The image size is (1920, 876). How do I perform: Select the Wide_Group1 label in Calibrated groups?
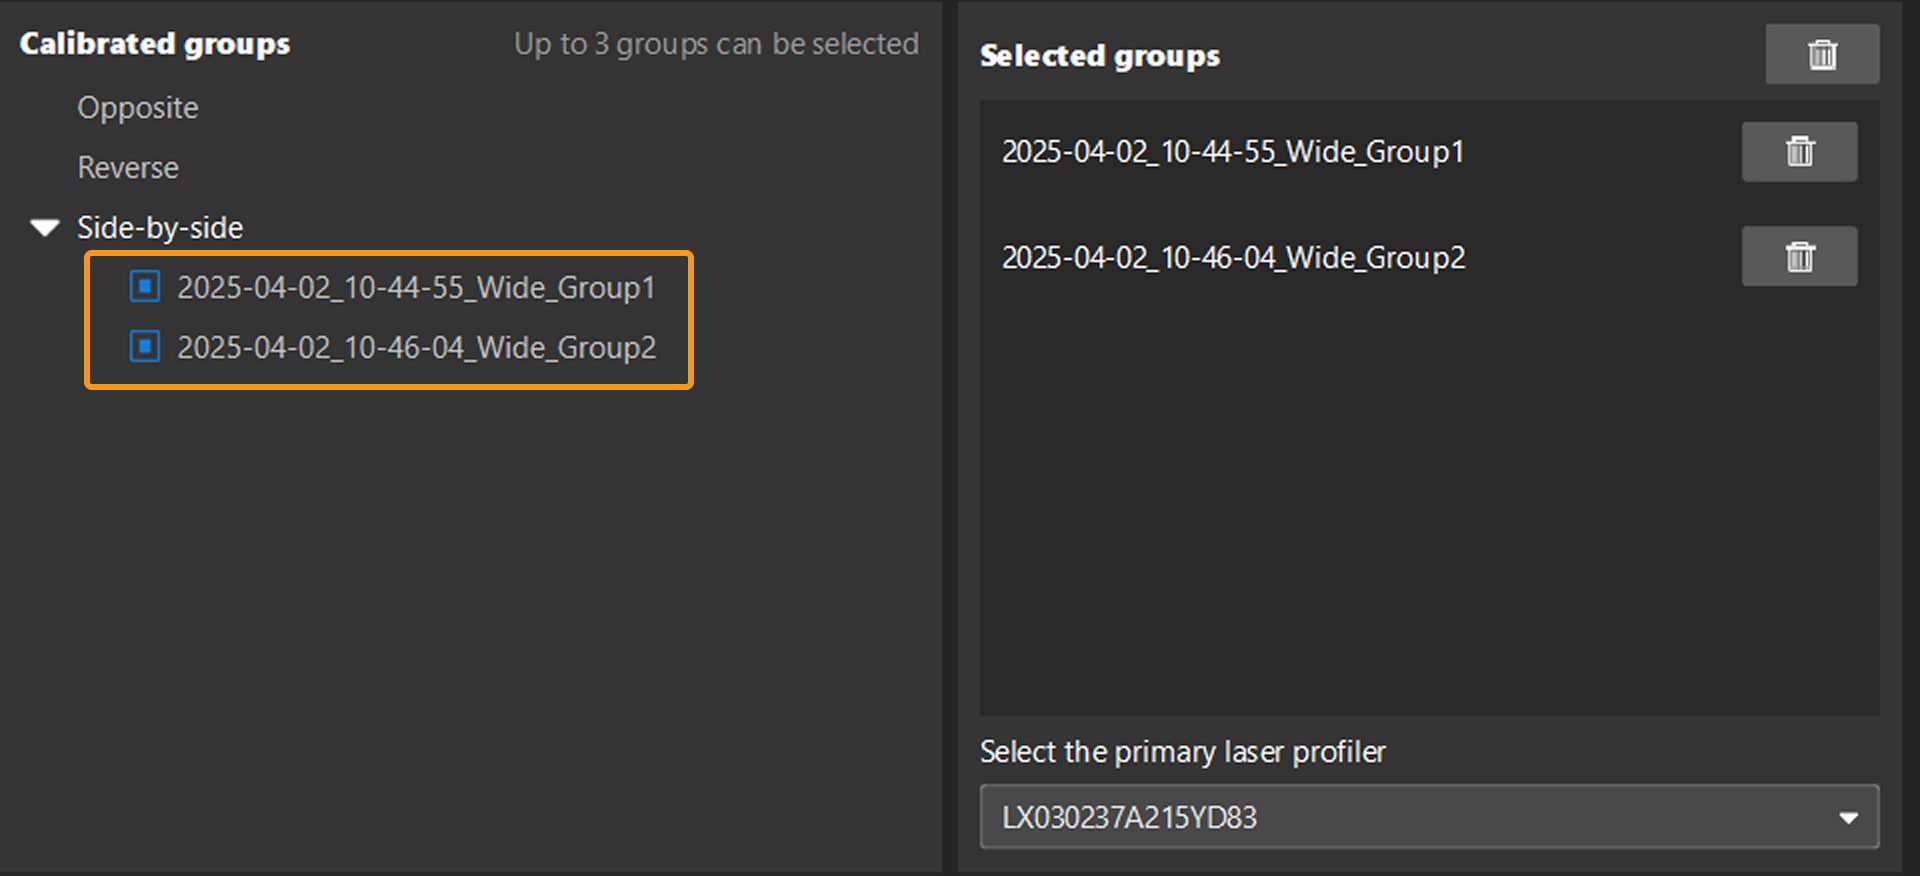(416, 288)
